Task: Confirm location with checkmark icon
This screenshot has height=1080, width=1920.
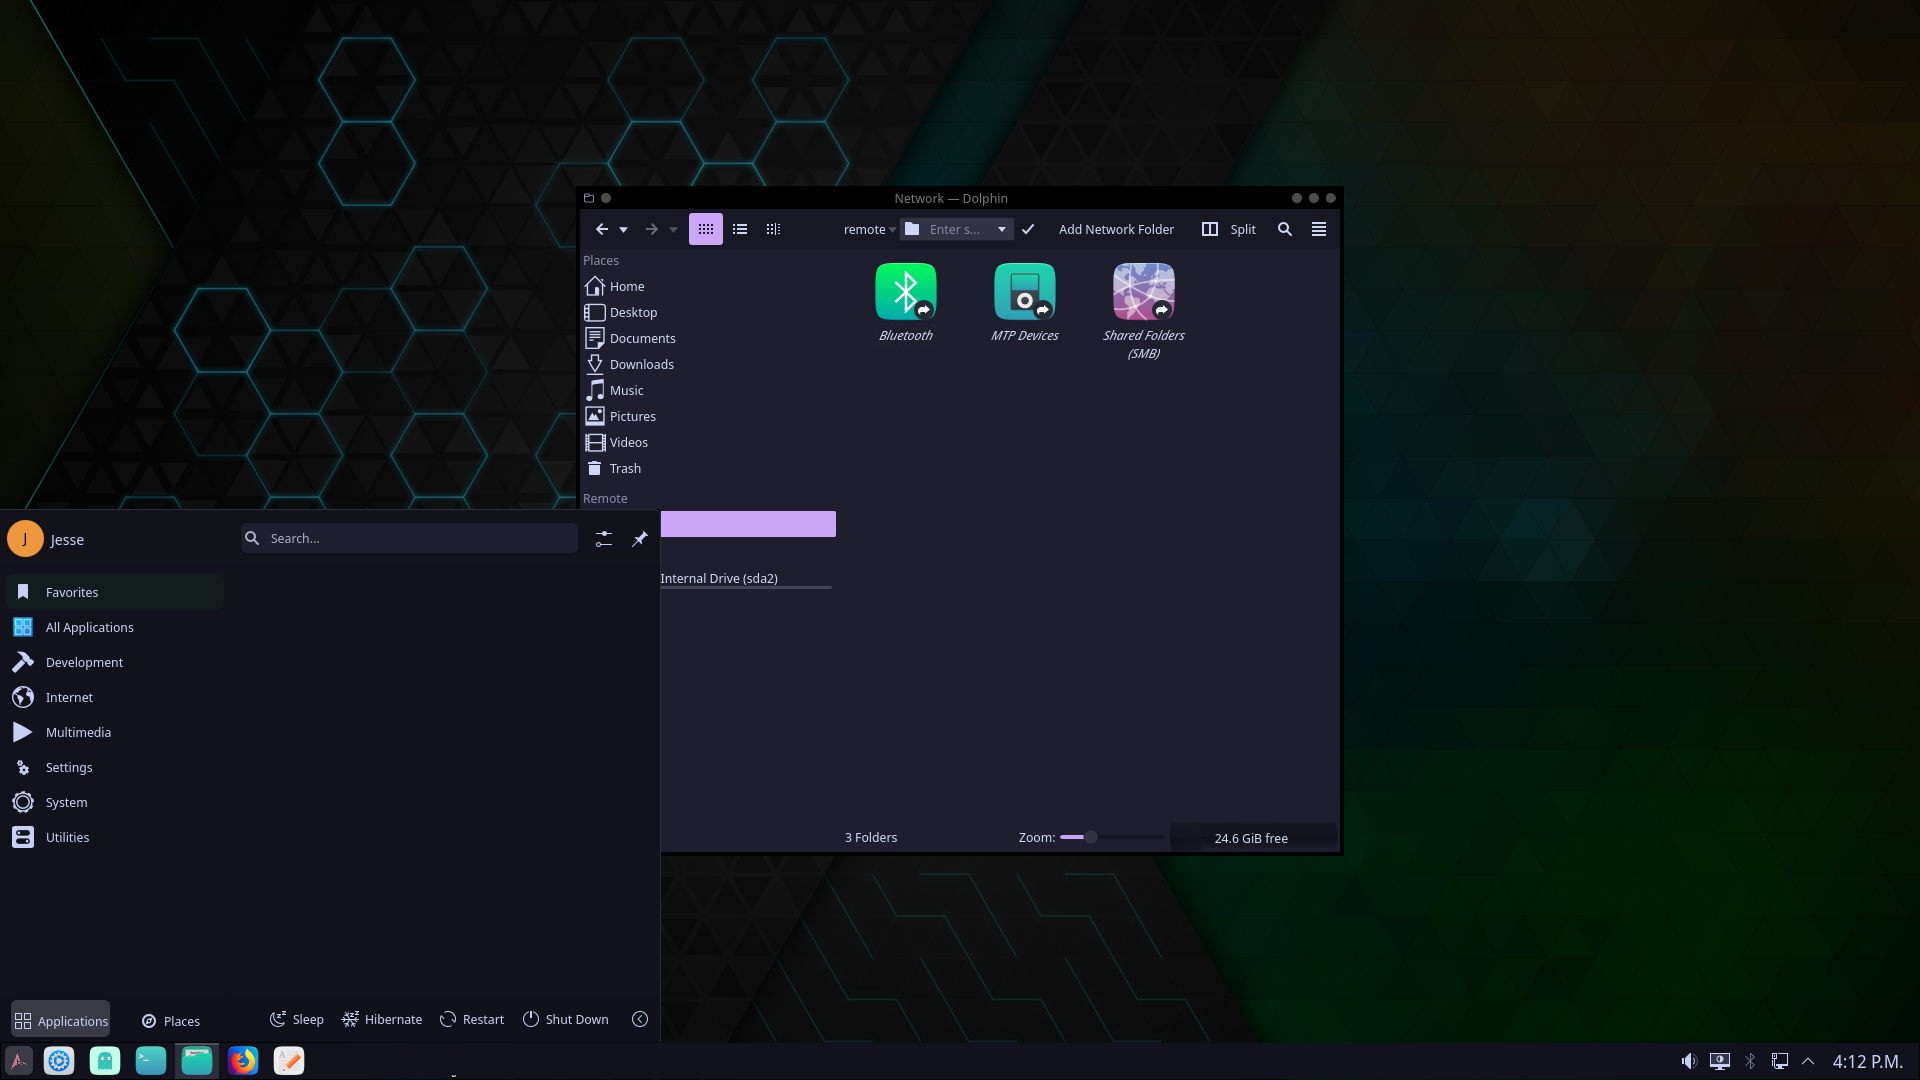Action: point(1028,229)
